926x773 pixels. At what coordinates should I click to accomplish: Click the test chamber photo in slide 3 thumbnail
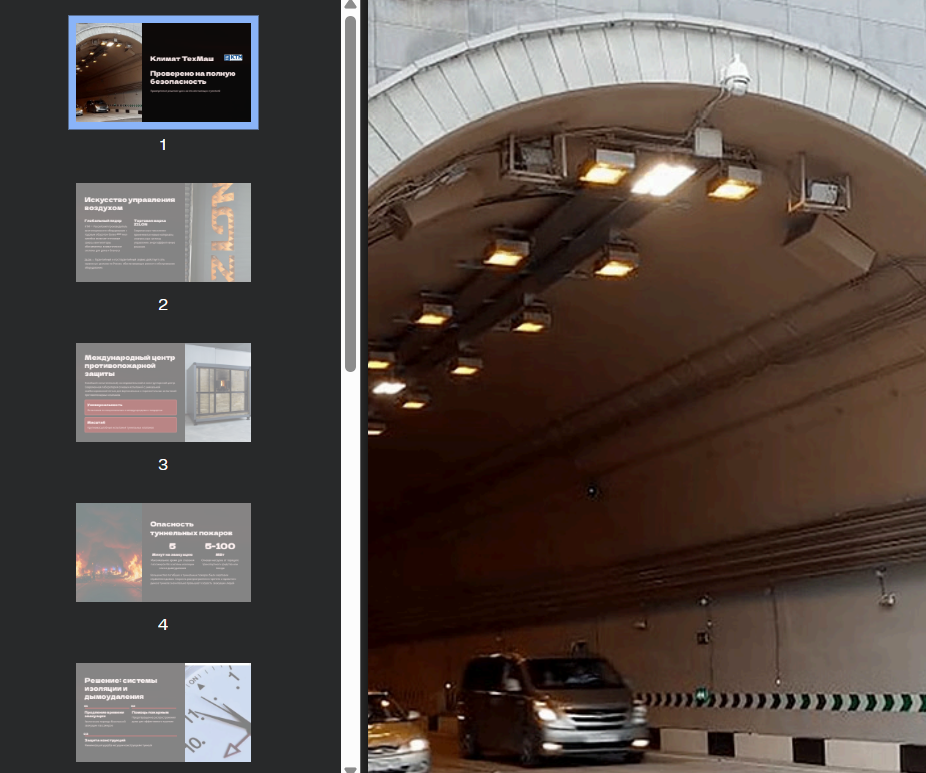coord(218,390)
